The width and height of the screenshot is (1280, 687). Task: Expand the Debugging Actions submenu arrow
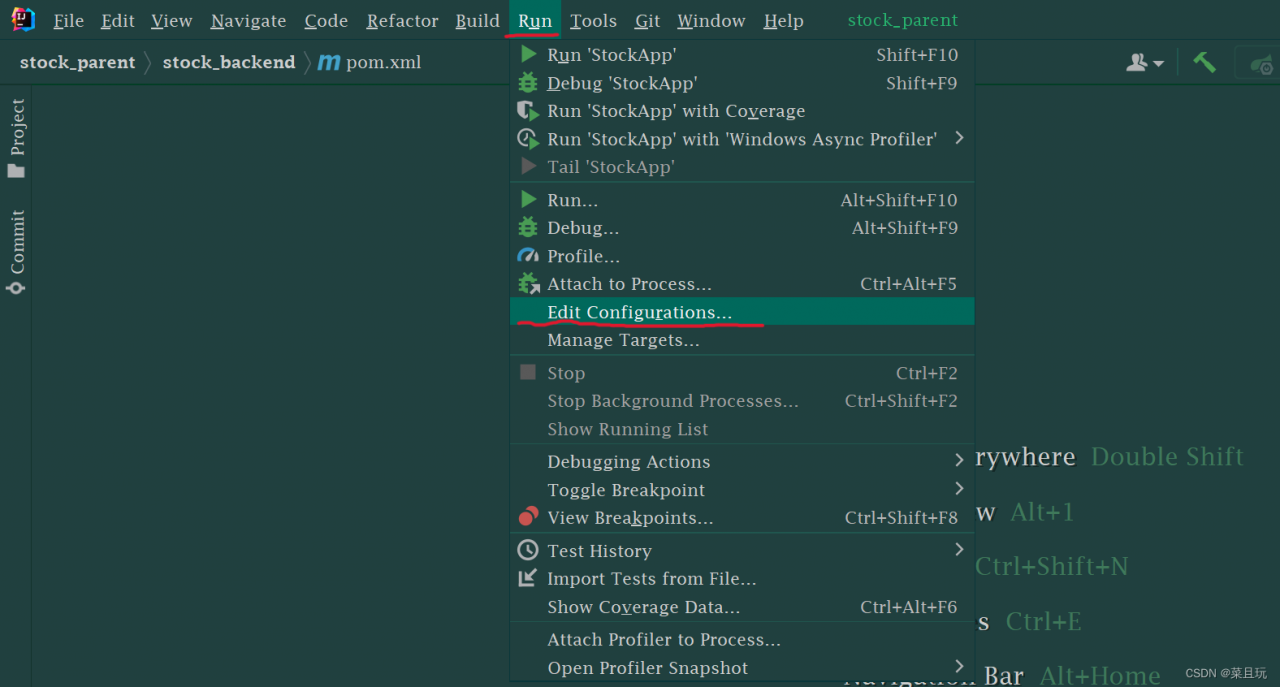coord(959,460)
